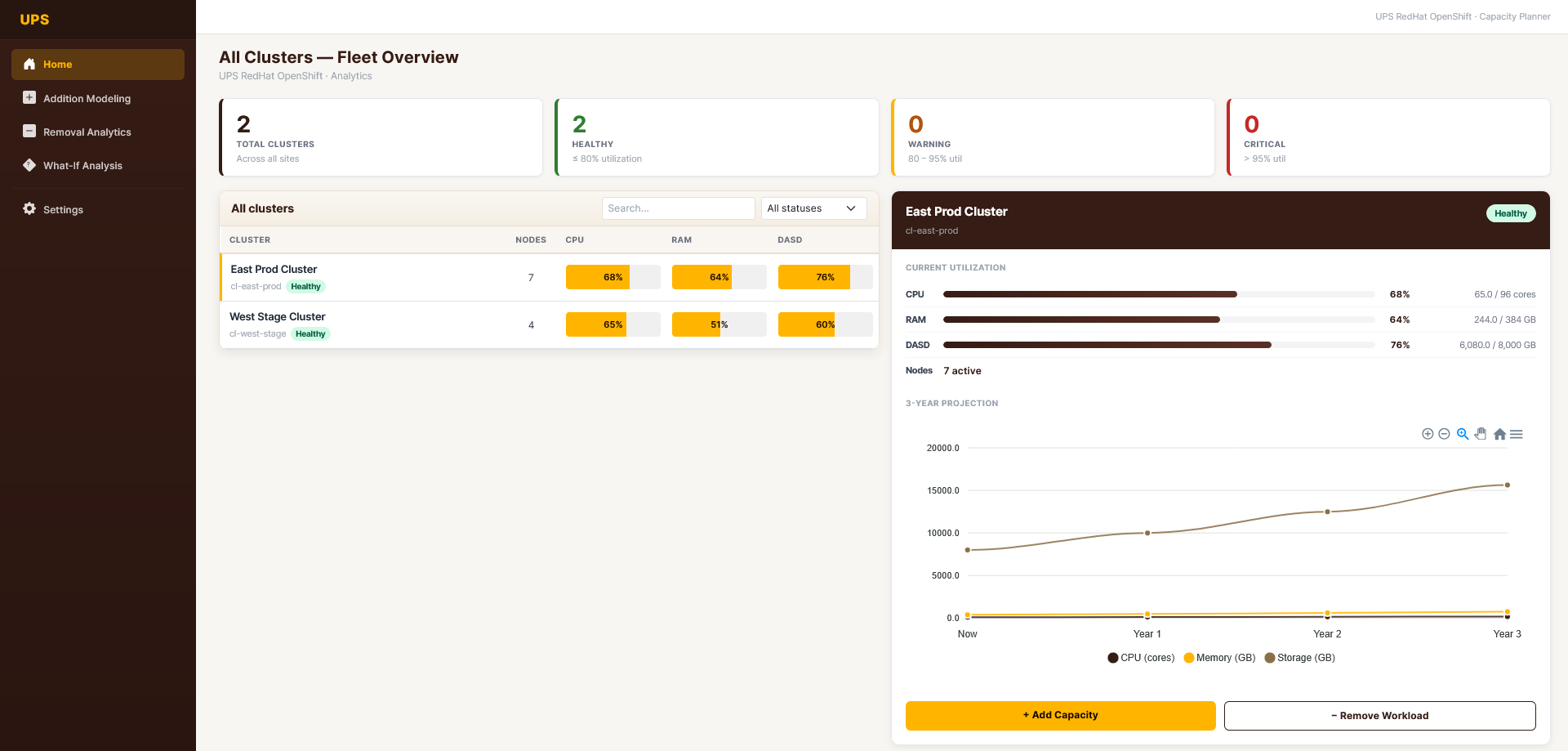
Task: Click the Addition Modeling plus icon
Action: tap(29, 98)
